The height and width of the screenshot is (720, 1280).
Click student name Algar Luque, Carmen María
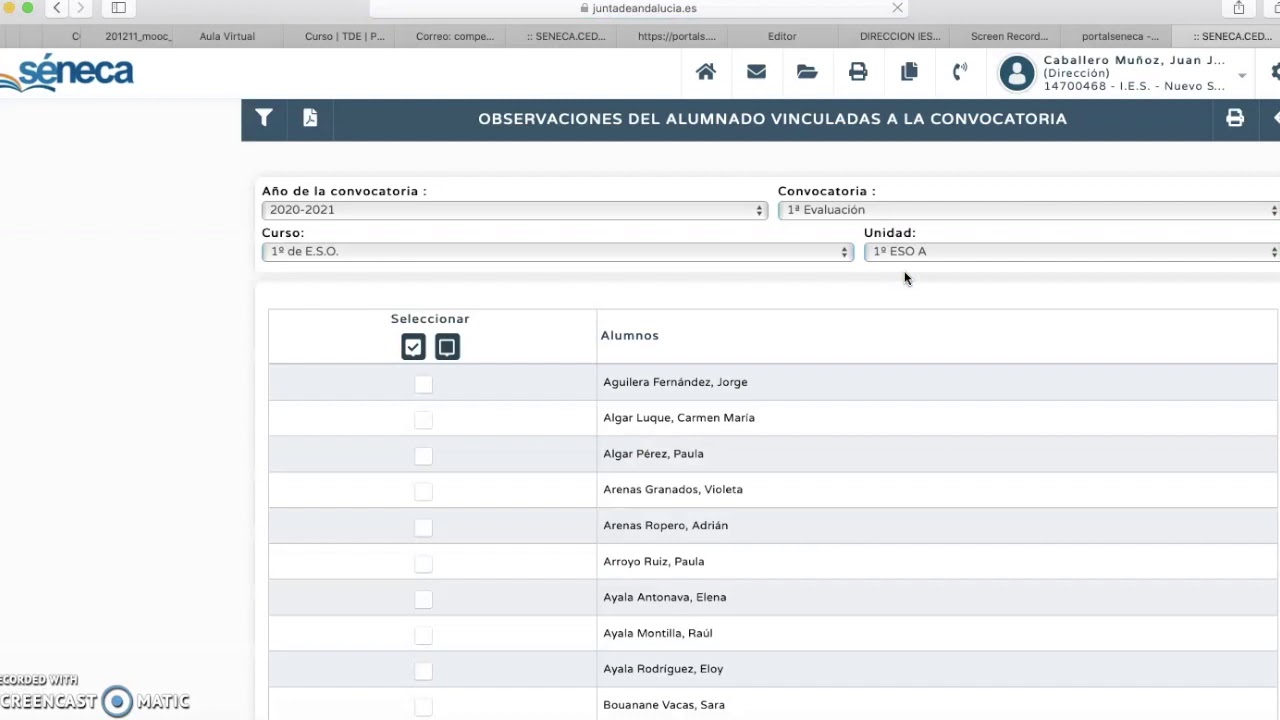coord(679,418)
